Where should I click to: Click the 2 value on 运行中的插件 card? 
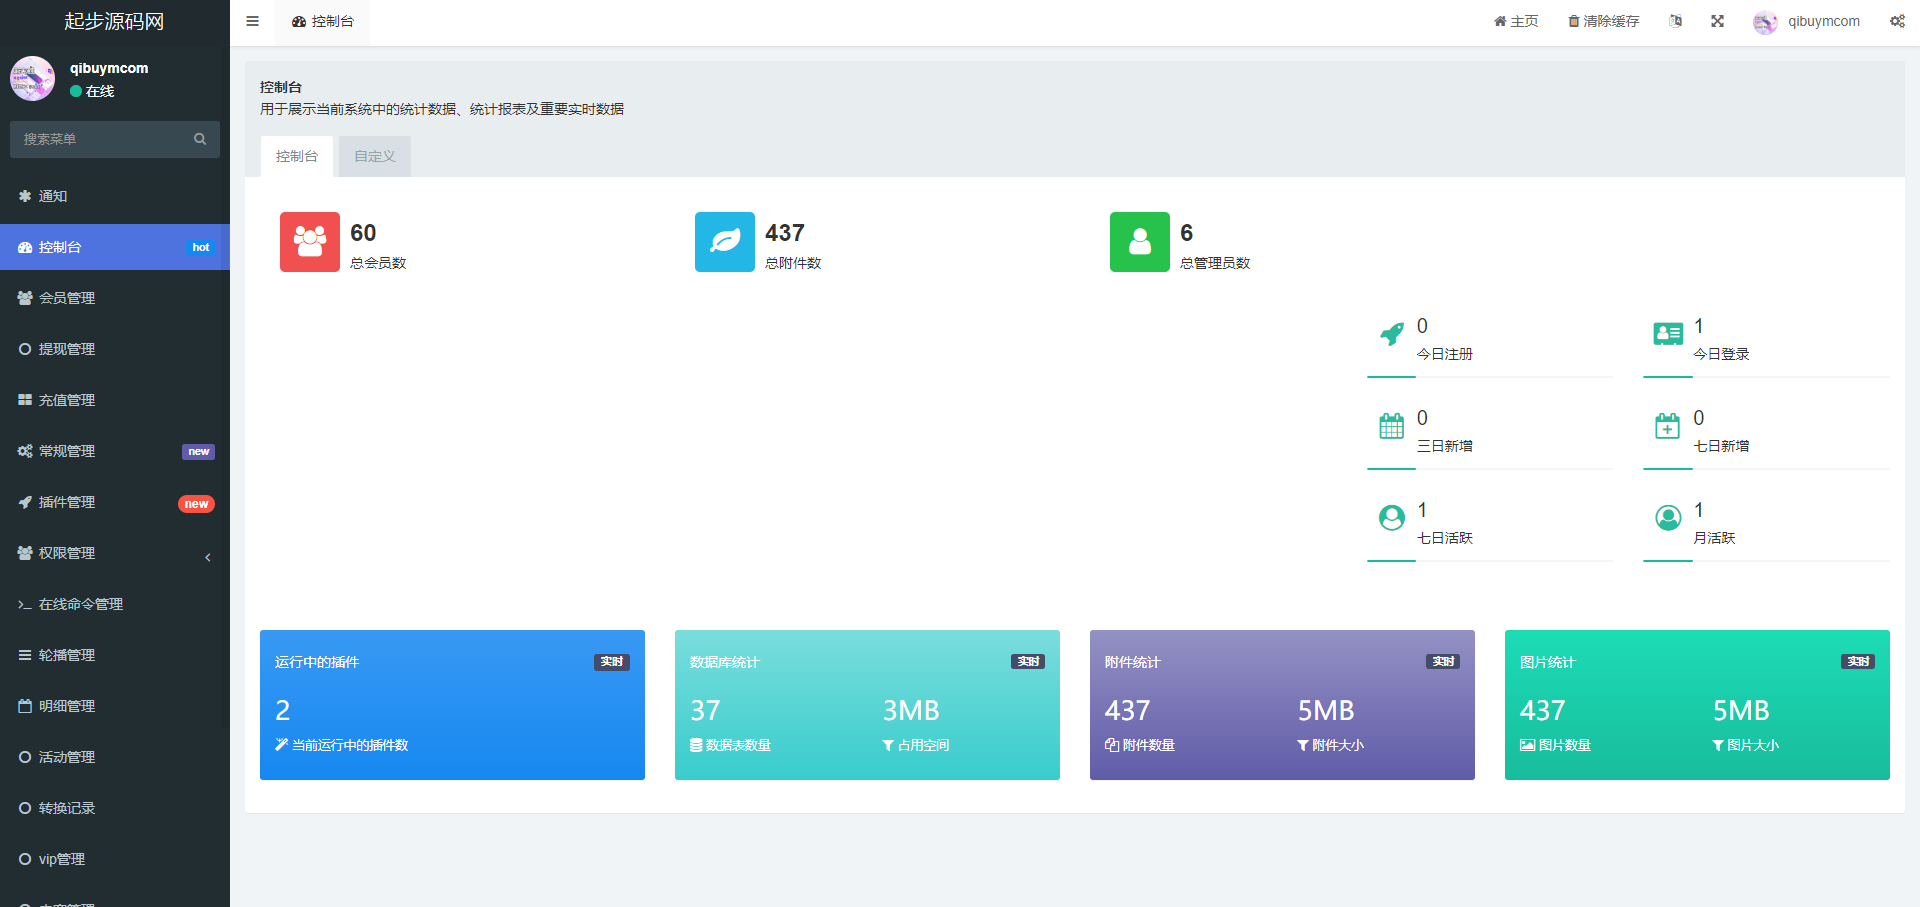coord(283,710)
